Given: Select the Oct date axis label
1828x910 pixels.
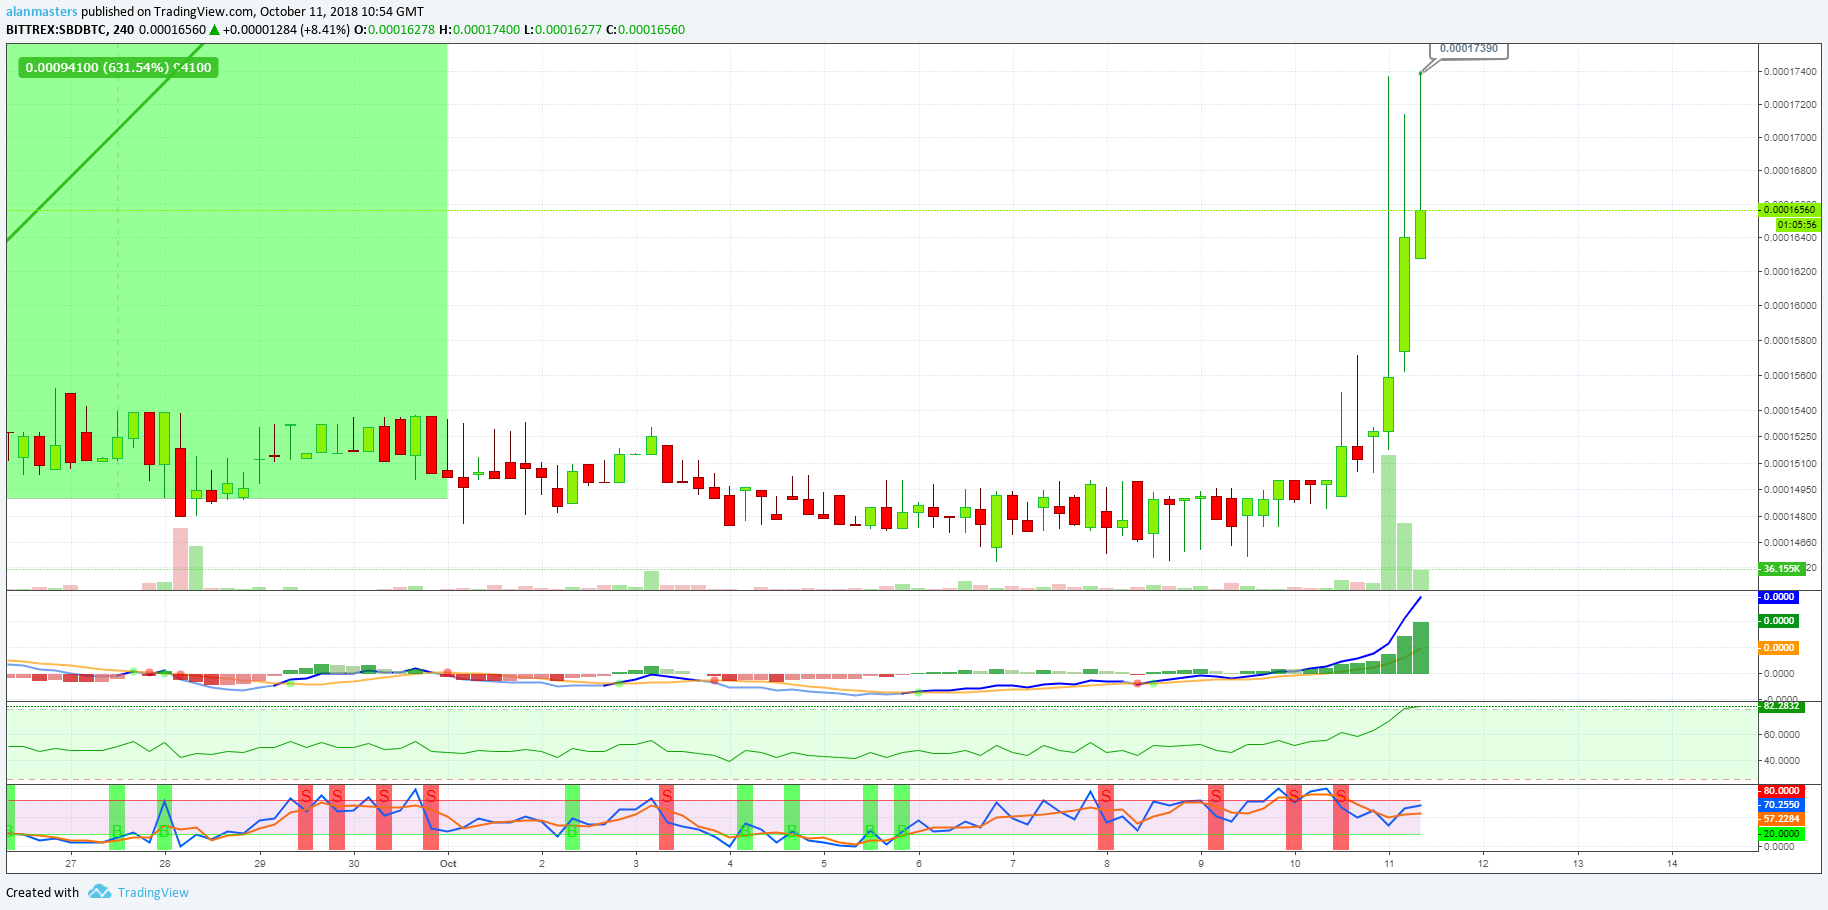Looking at the screenshot, I should (x=448, y=864).
